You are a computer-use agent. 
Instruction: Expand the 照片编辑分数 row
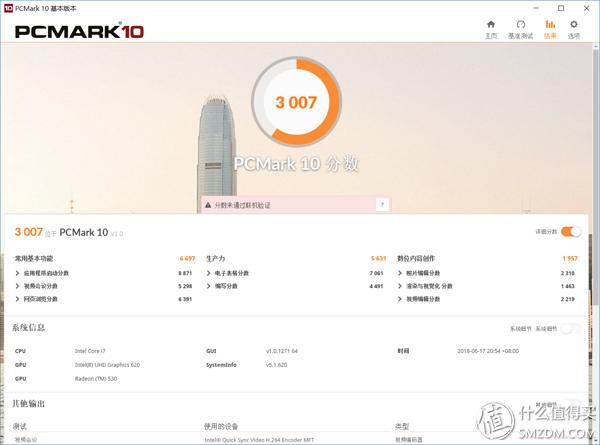(x=400, y=273)
